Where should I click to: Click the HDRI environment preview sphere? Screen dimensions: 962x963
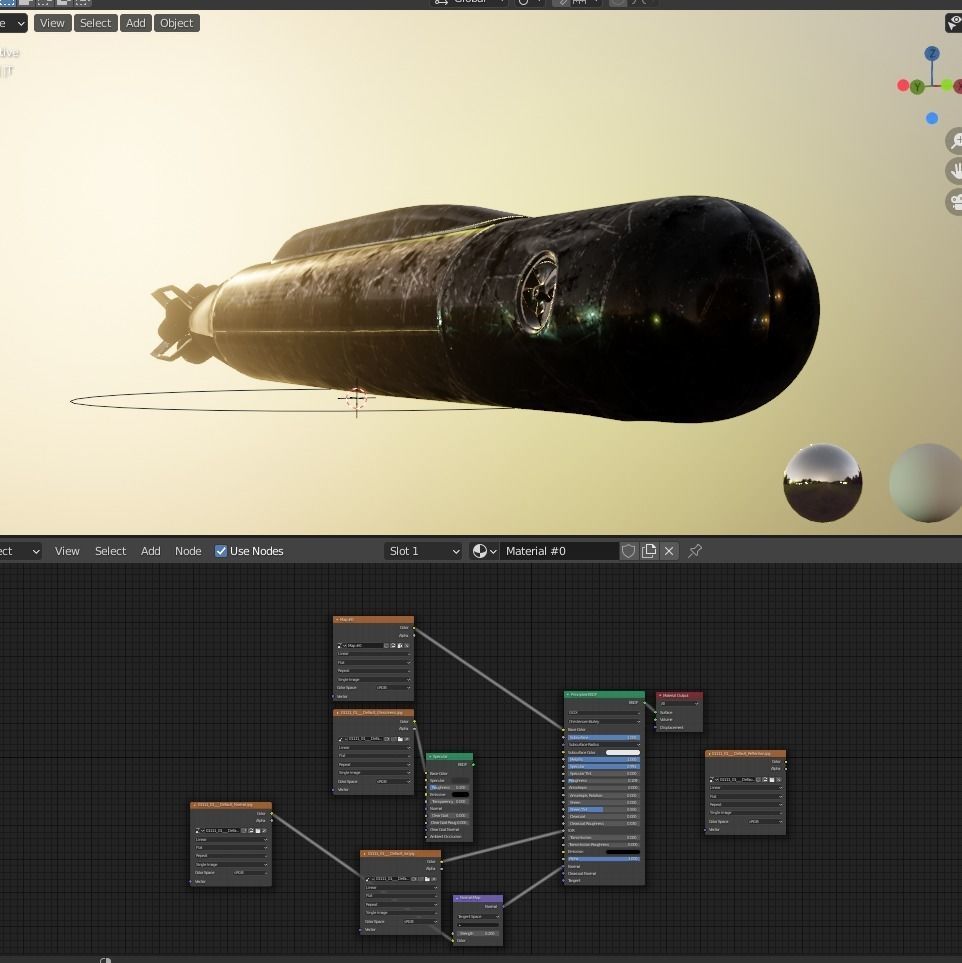click(x=823, y=483)
